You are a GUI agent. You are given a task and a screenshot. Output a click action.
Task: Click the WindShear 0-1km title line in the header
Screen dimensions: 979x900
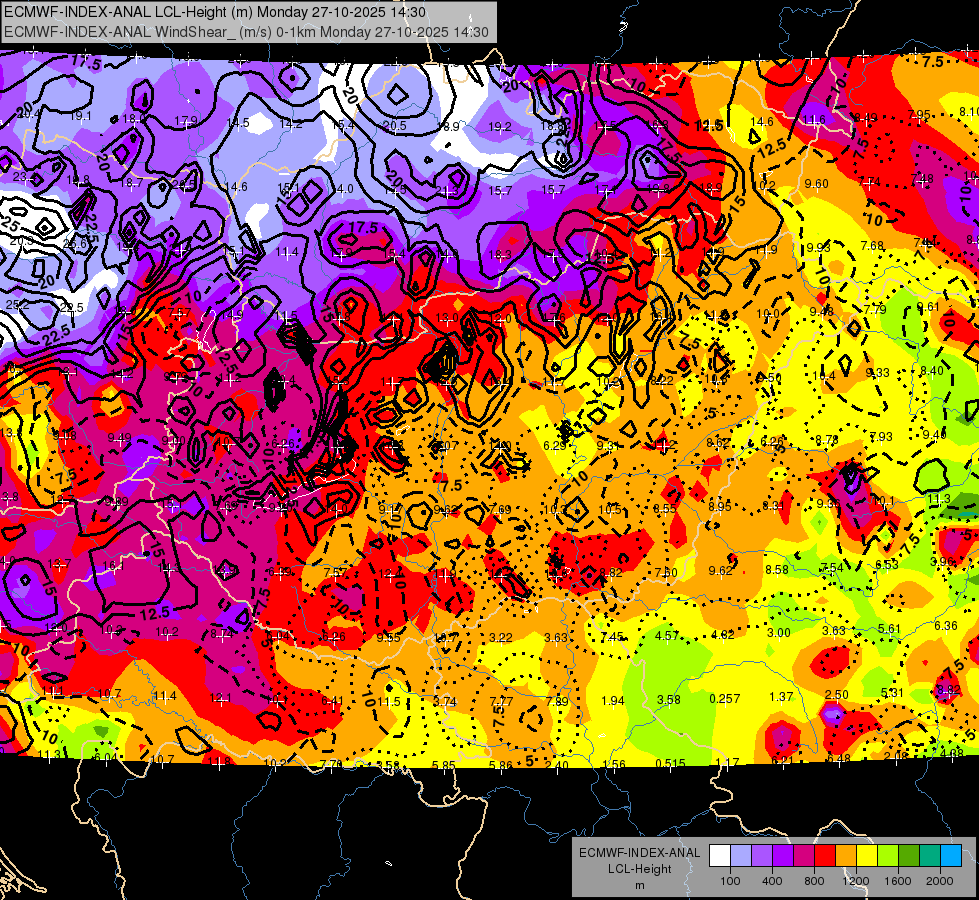click(x=246, y=32)
